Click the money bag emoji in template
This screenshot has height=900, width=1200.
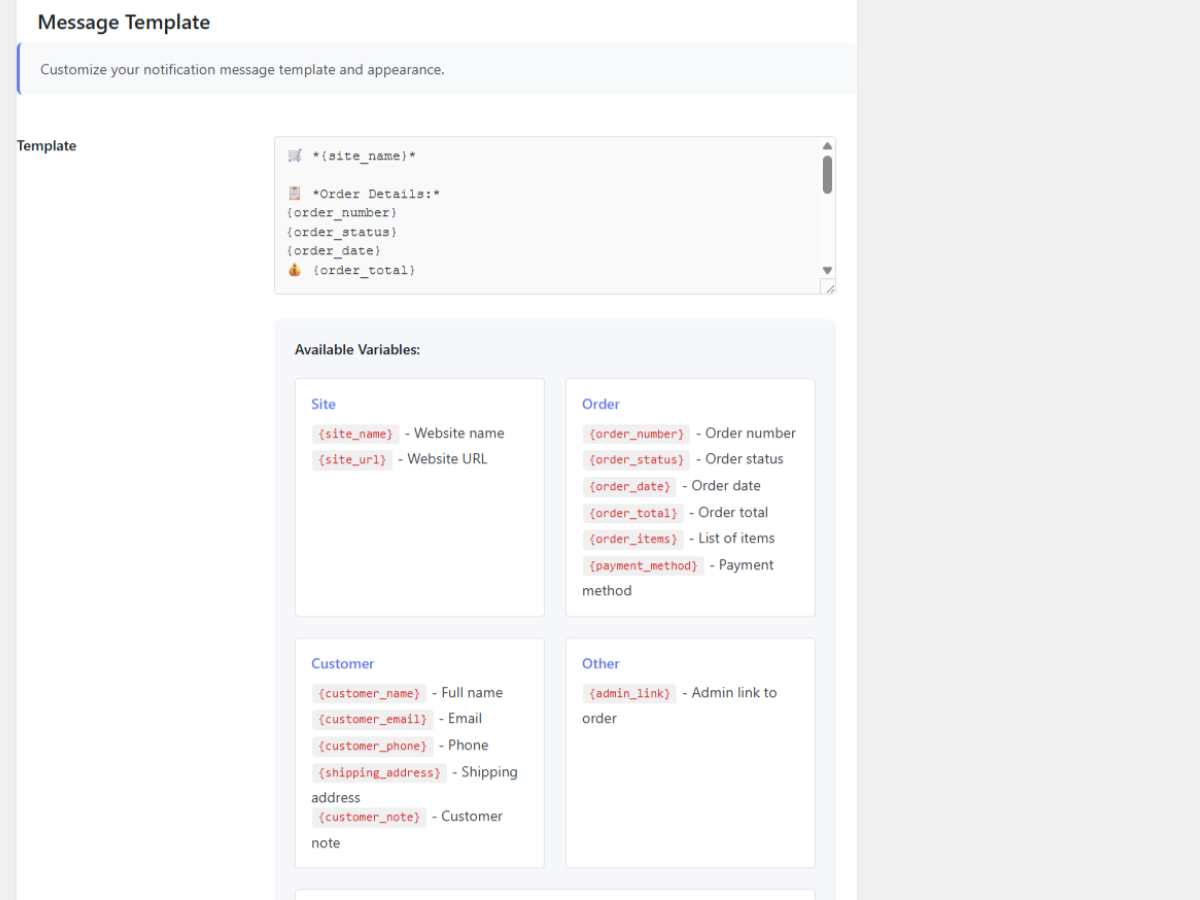pyautogui.click(x=294, y=270)
